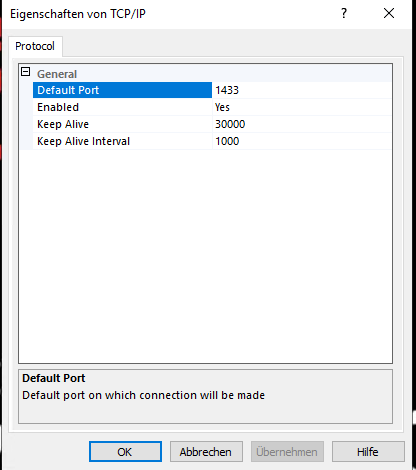Click the Abbrechen button
The image size is (416, 470).
tap(206, 452)
